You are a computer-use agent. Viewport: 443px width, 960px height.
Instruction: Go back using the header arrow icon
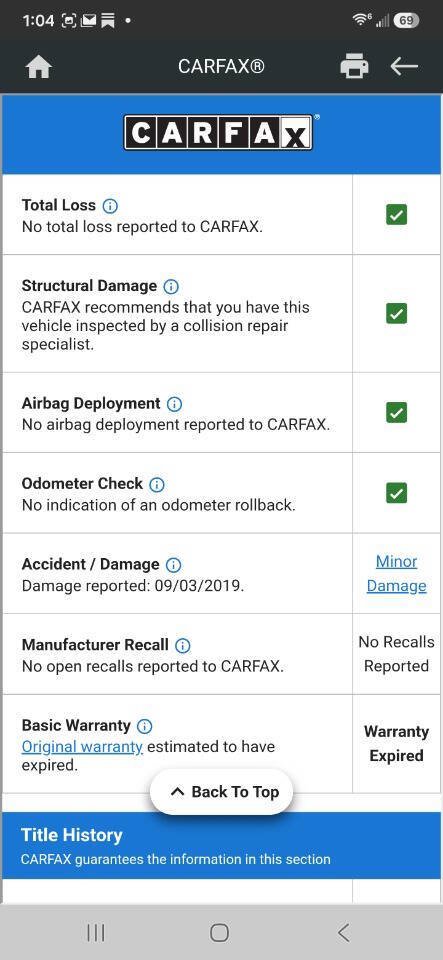404,66
